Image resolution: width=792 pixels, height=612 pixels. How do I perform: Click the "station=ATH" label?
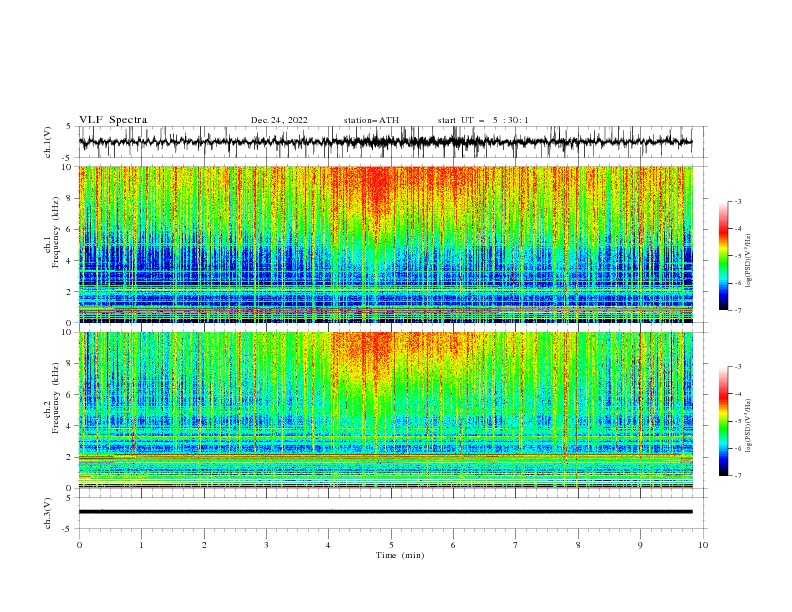pos(371,120)
